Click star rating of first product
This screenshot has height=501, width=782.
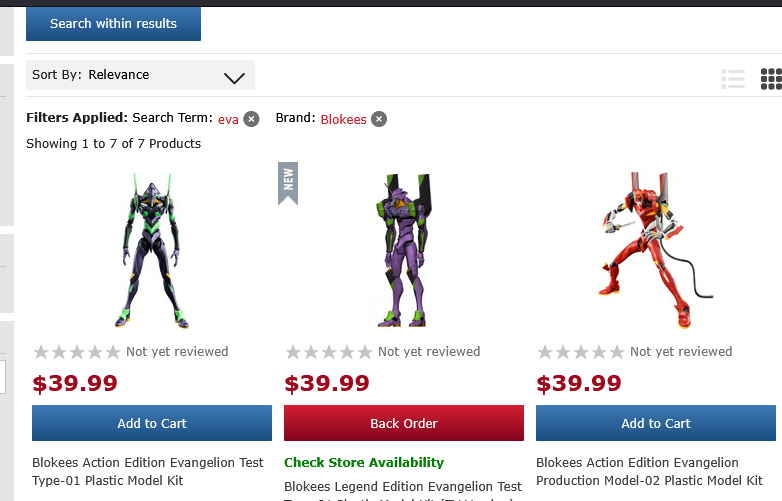tap(77, 352)
